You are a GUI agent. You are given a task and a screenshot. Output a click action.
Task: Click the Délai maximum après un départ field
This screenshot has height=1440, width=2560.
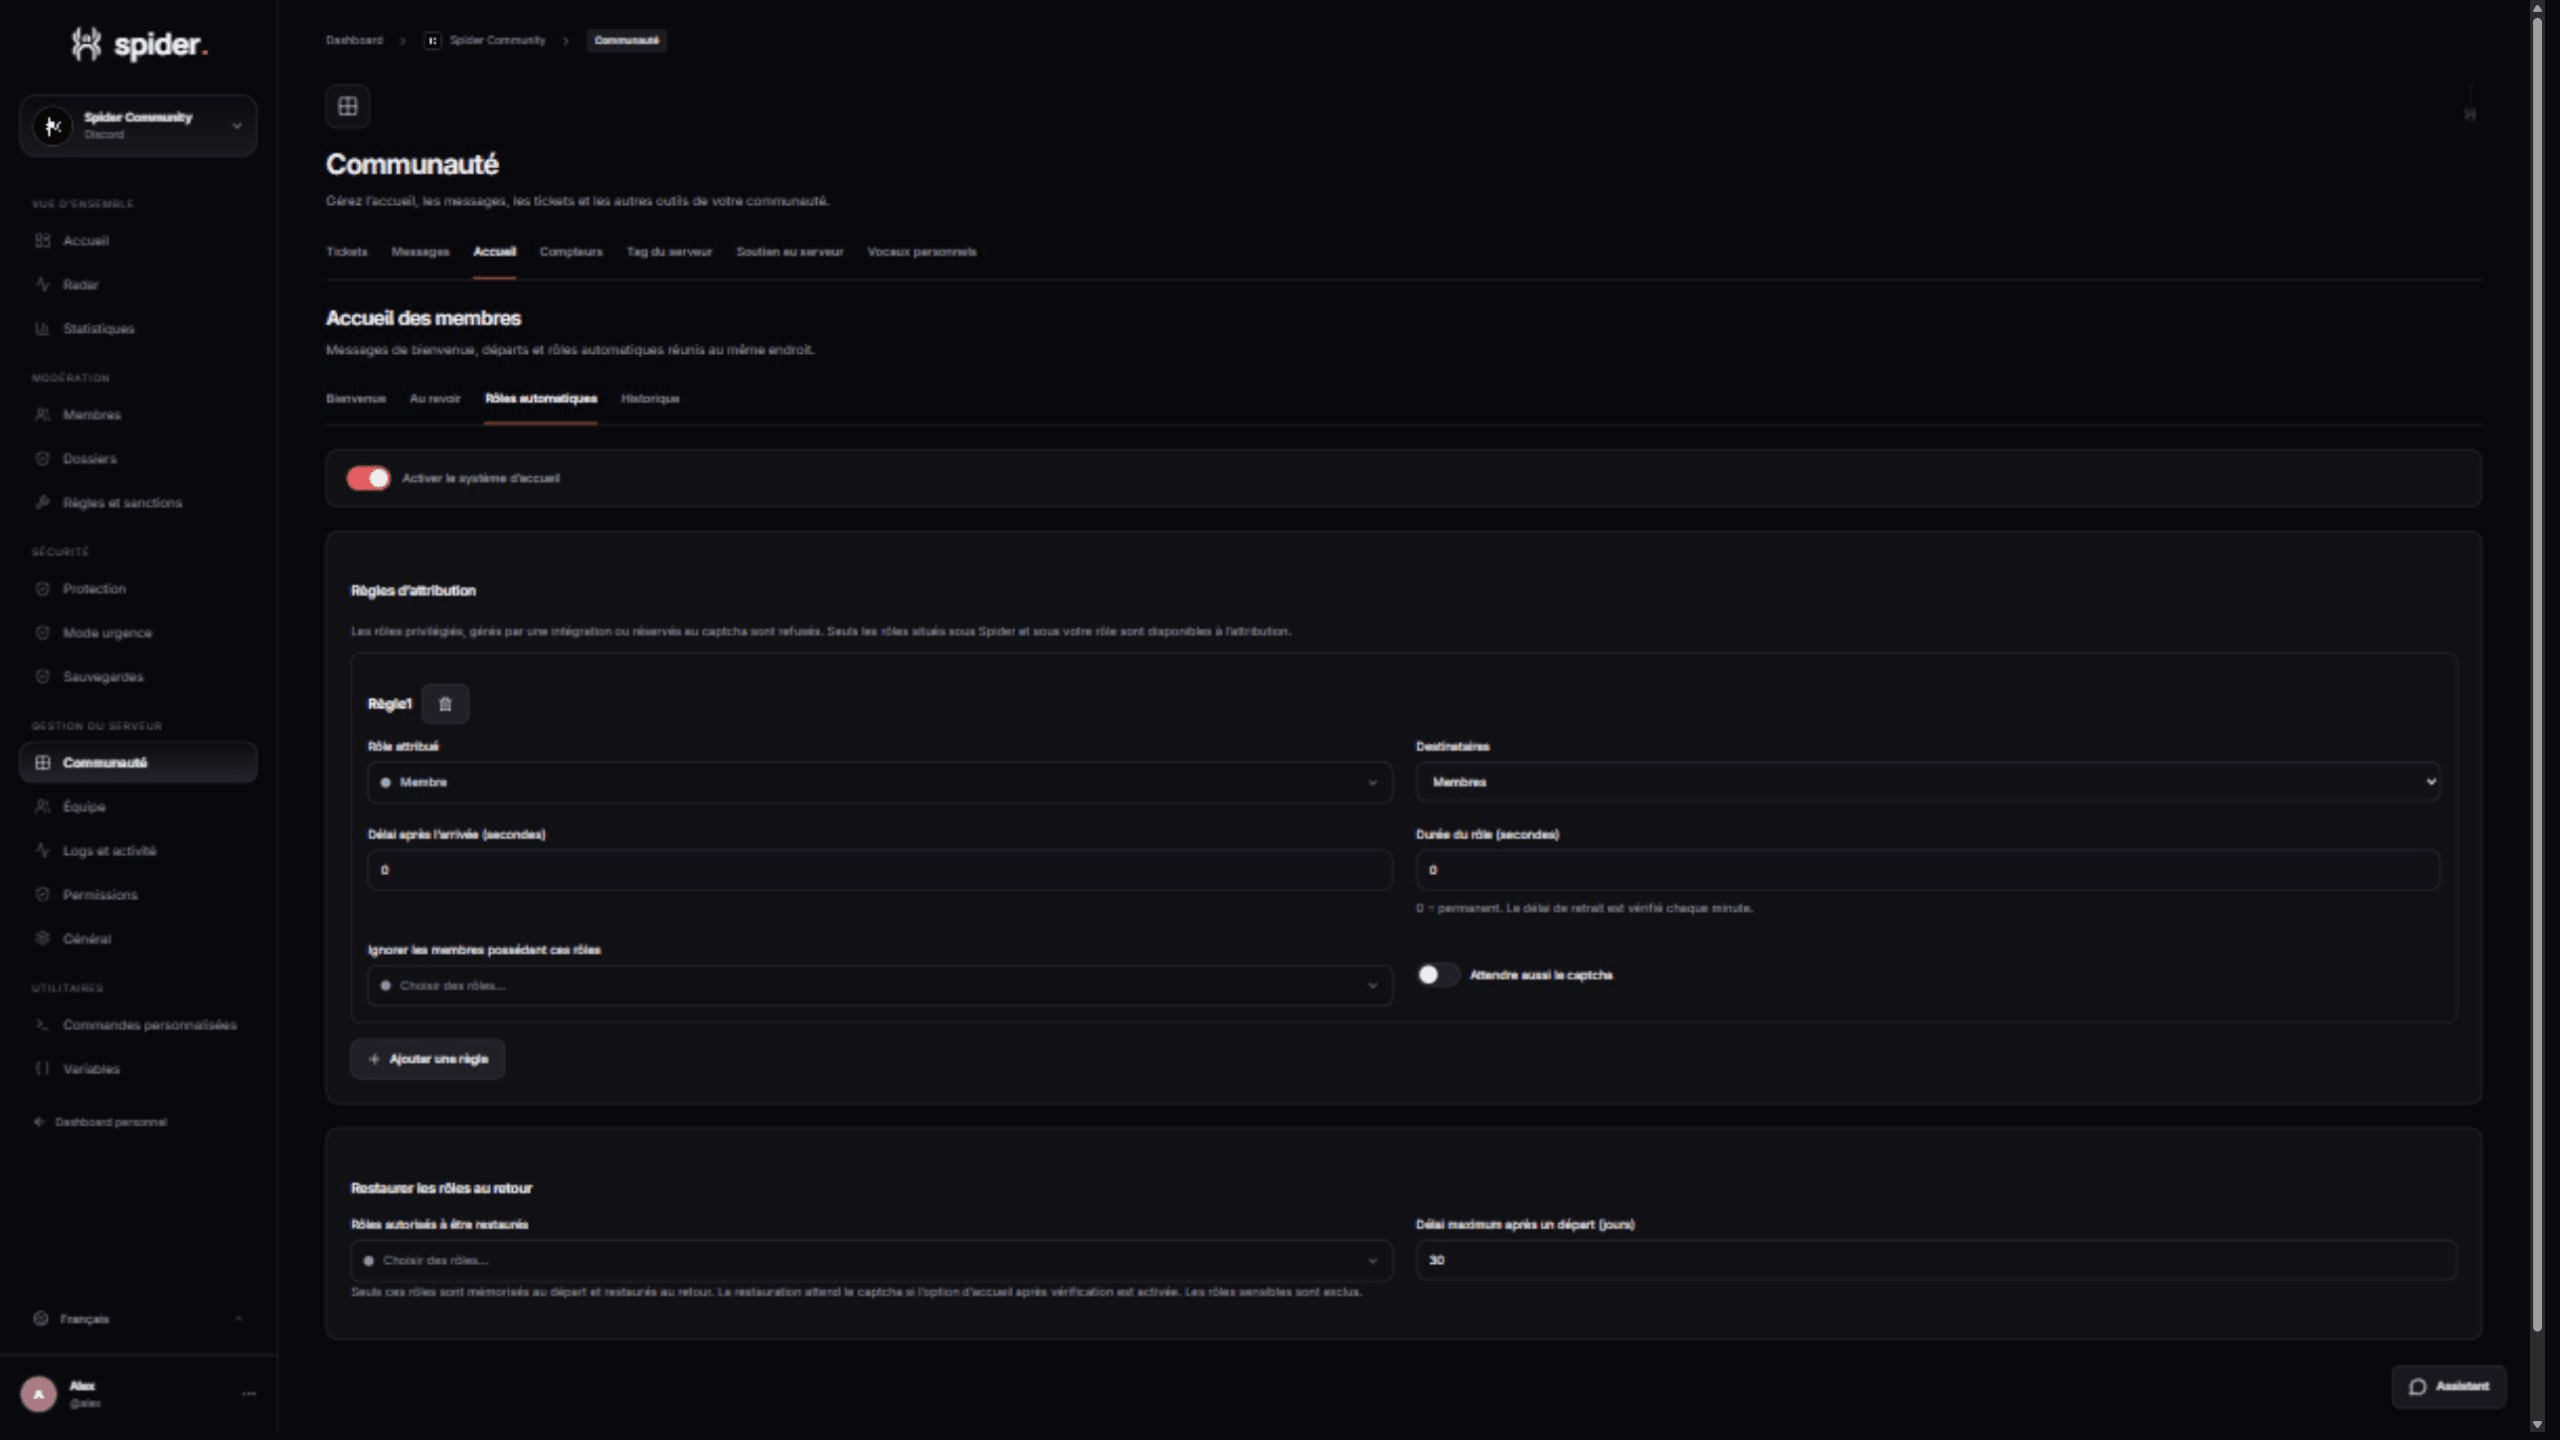[x=1936, y=1261]
